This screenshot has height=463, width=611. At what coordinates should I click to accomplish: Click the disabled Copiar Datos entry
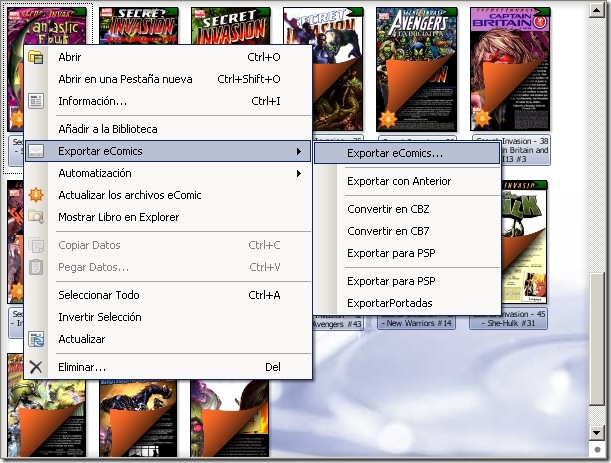click(168, 245)
